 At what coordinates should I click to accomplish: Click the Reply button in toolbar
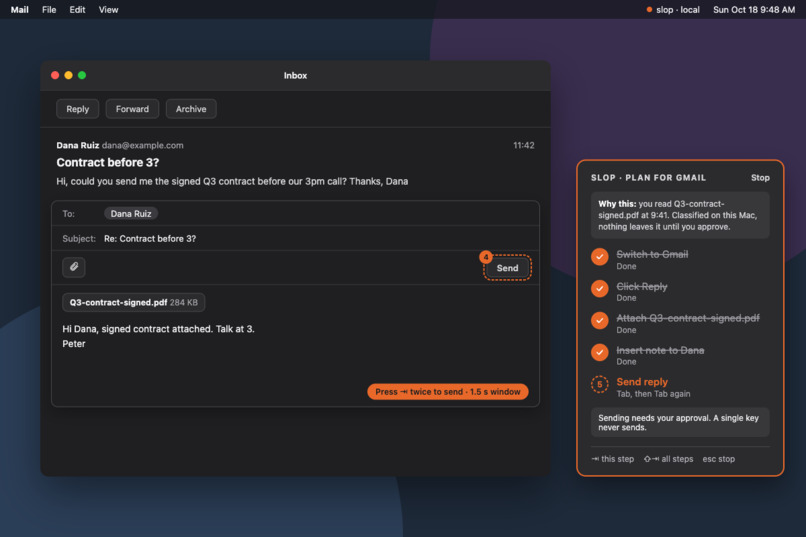point(78,109)
